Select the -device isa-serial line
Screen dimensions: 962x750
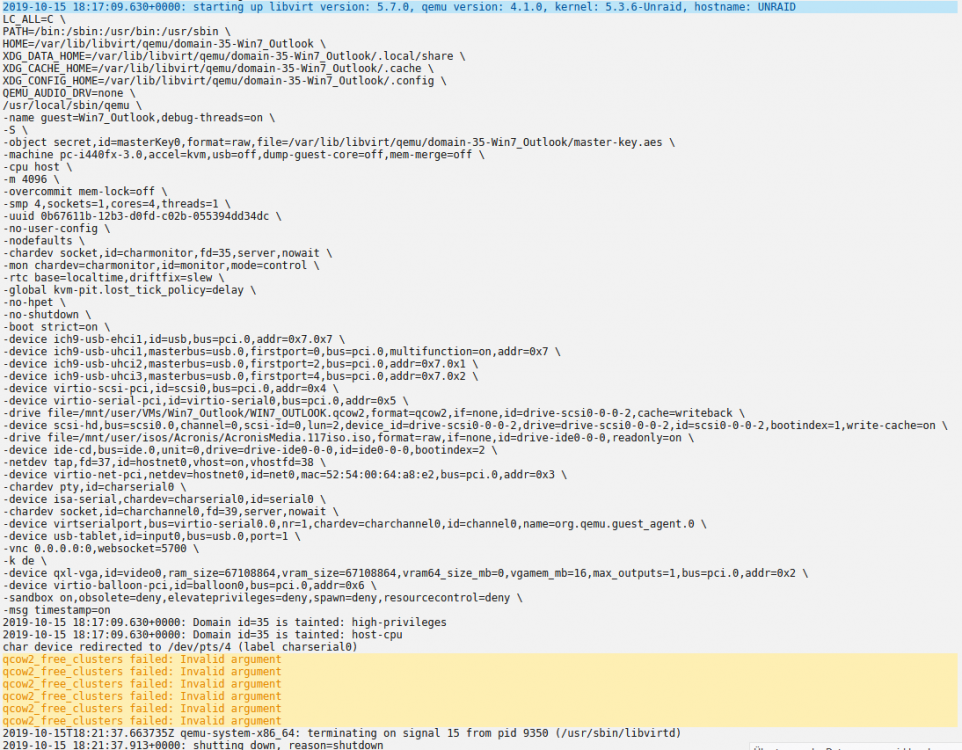(x=164, y=498)
